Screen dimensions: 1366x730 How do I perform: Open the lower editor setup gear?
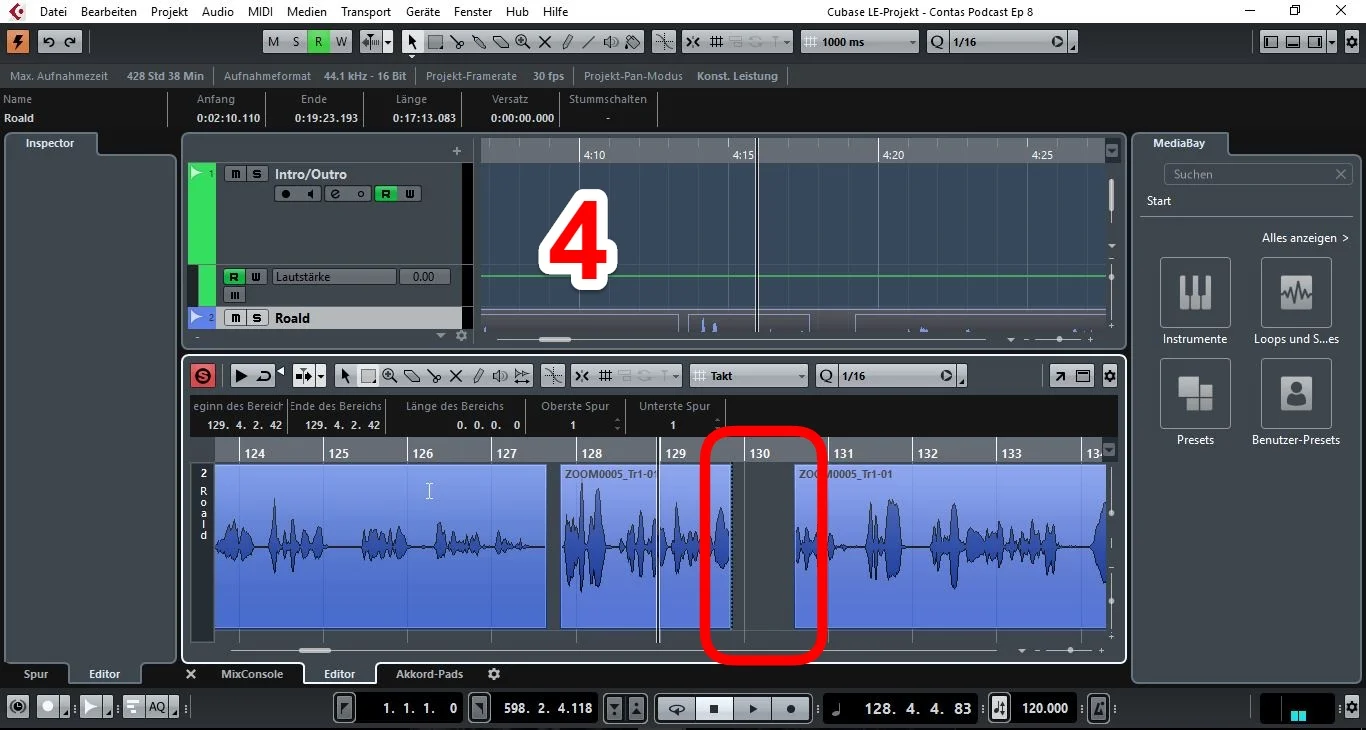click(1109, 376)
